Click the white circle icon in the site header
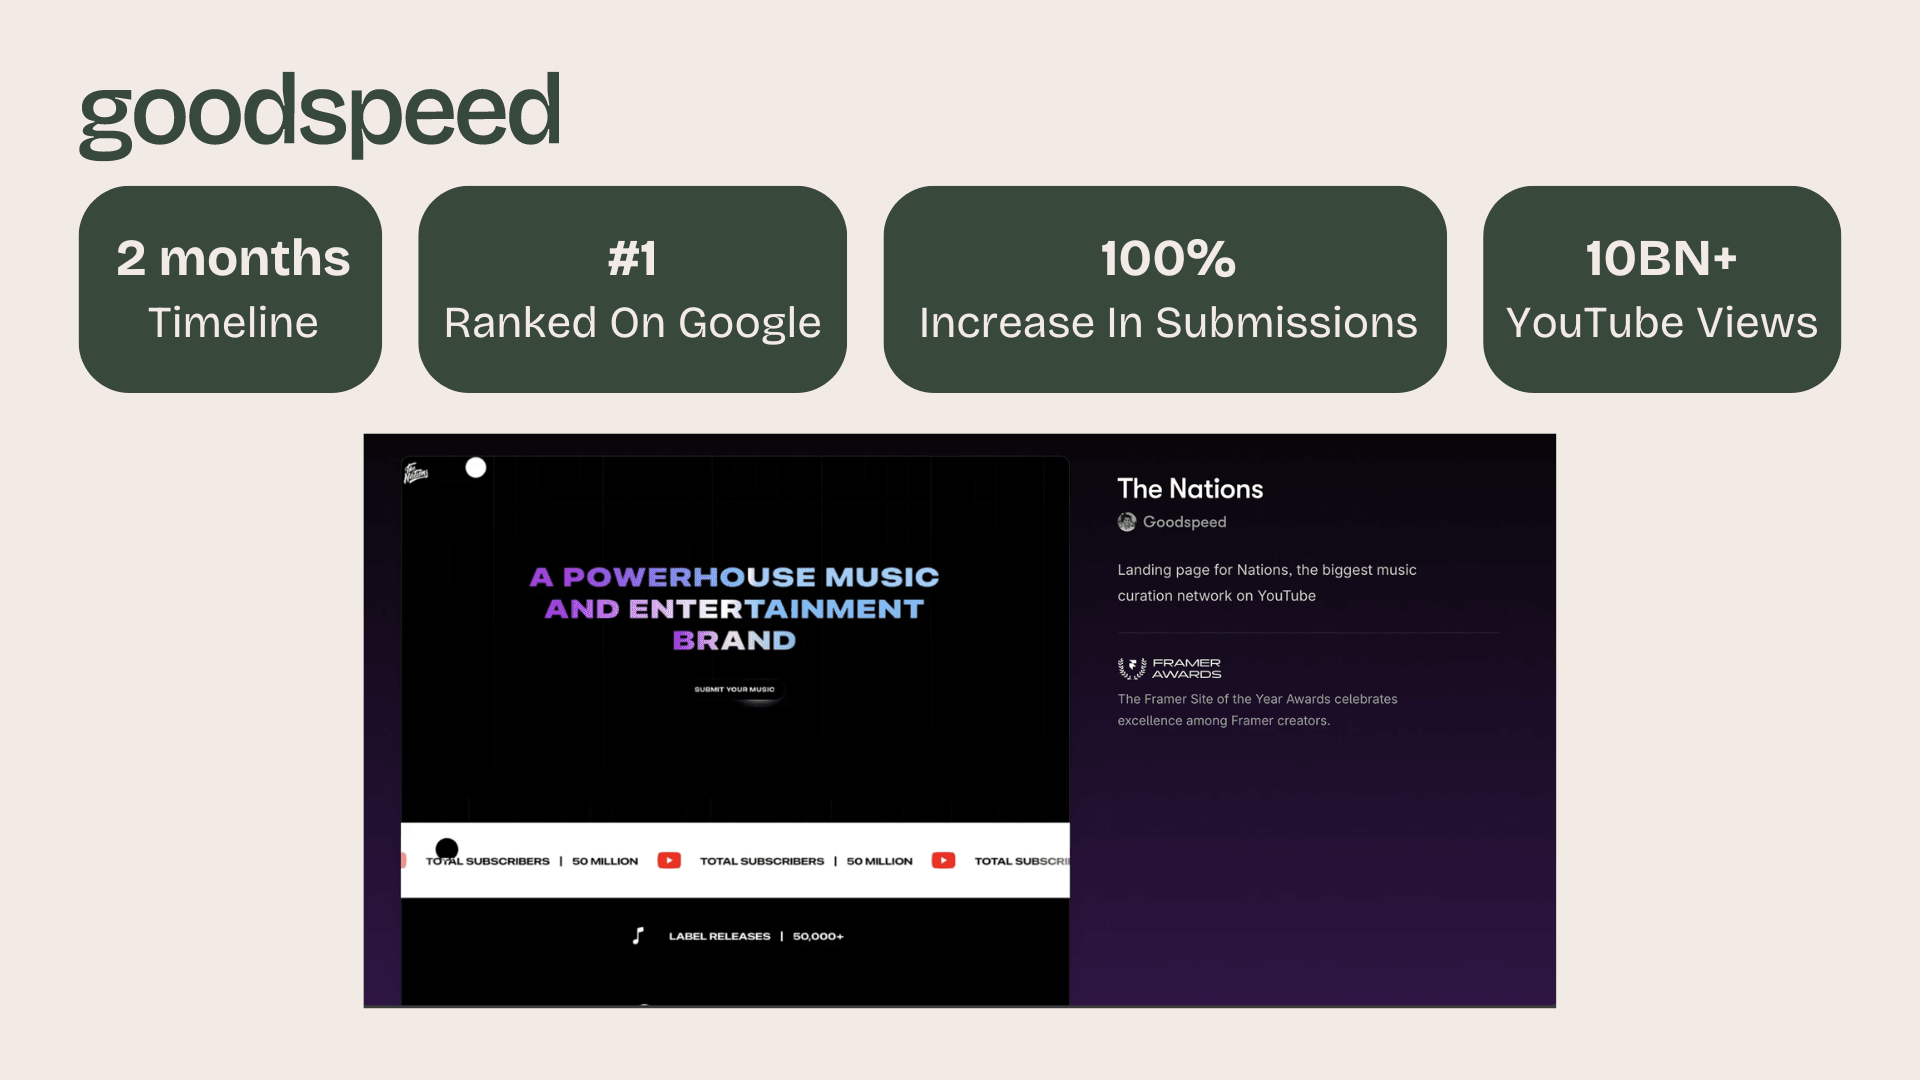 [476, 467]
